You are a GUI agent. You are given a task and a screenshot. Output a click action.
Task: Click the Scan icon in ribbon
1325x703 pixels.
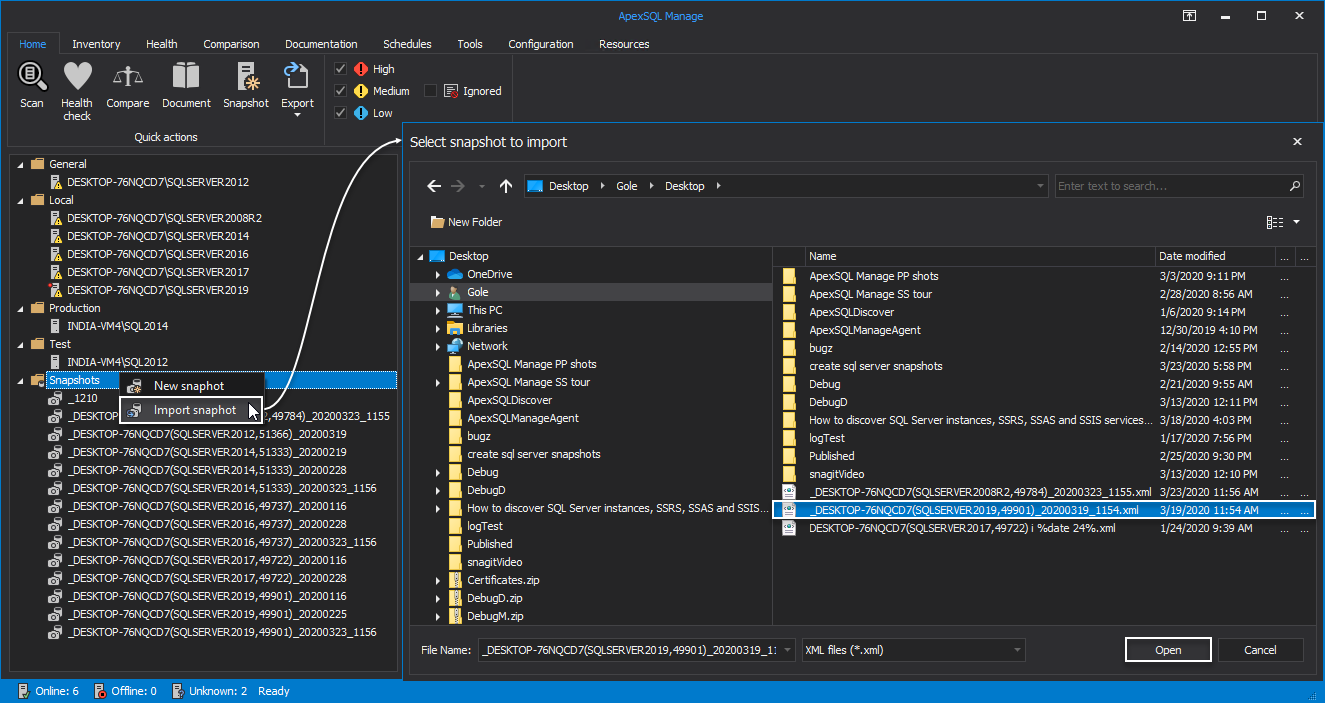tap(32, 85)
